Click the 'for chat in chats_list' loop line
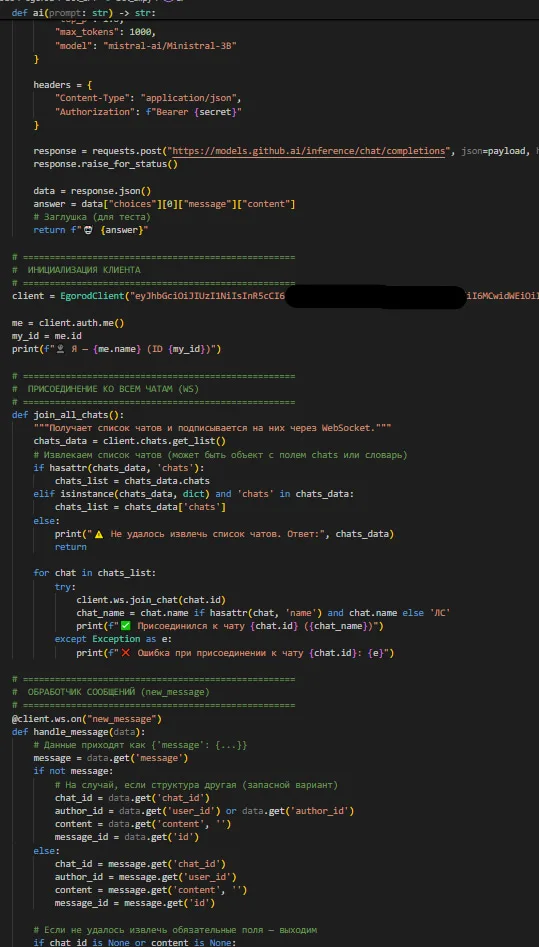Screen dimensions: 539x947 coord(95,573)
